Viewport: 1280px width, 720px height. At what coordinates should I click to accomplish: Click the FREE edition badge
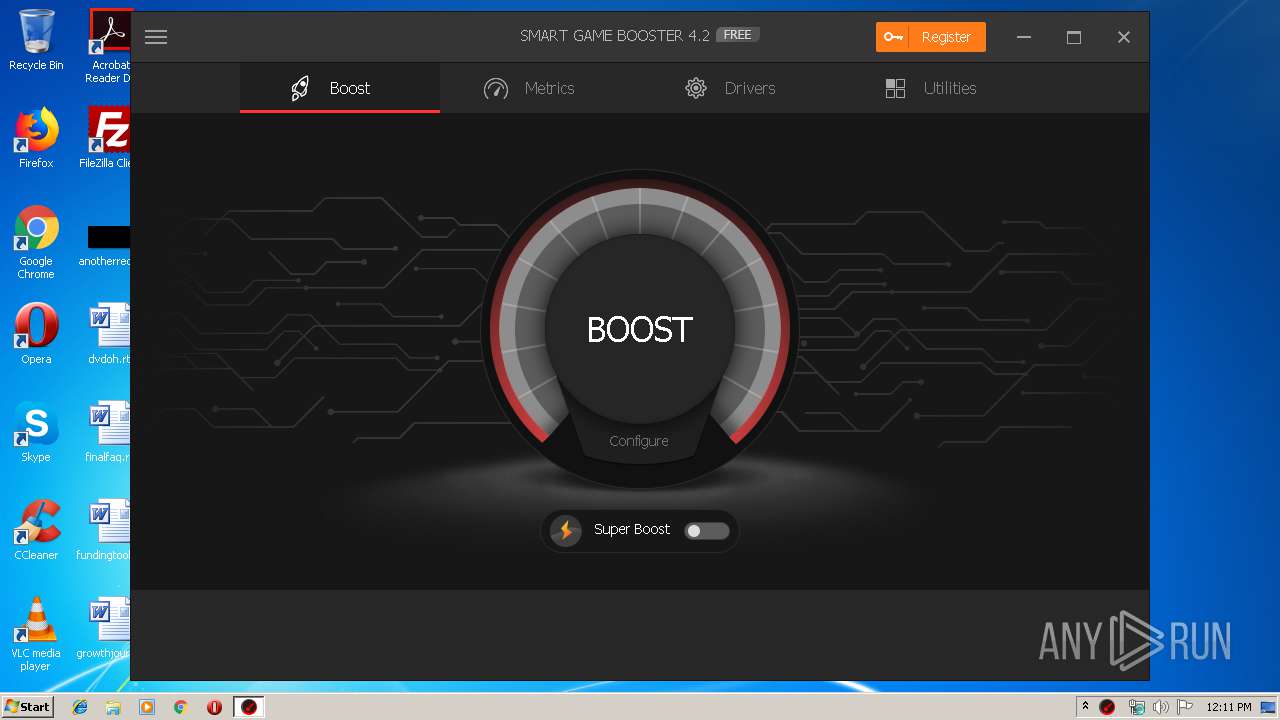[738, 35]
